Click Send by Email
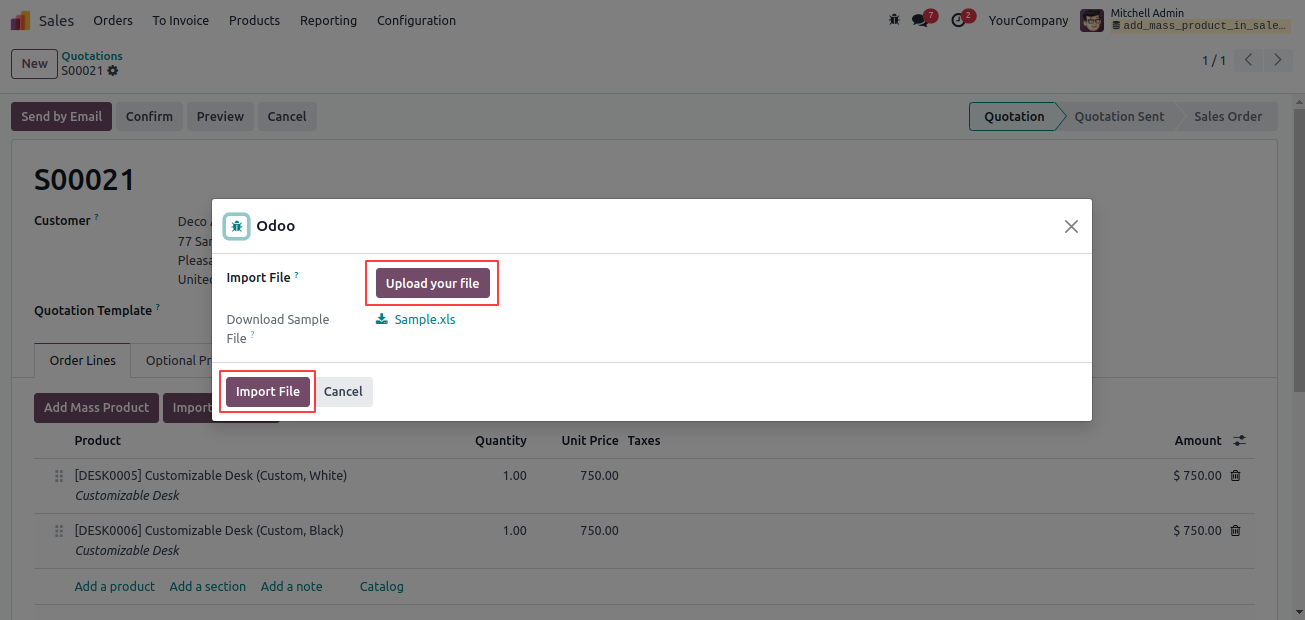 (61, 116)
